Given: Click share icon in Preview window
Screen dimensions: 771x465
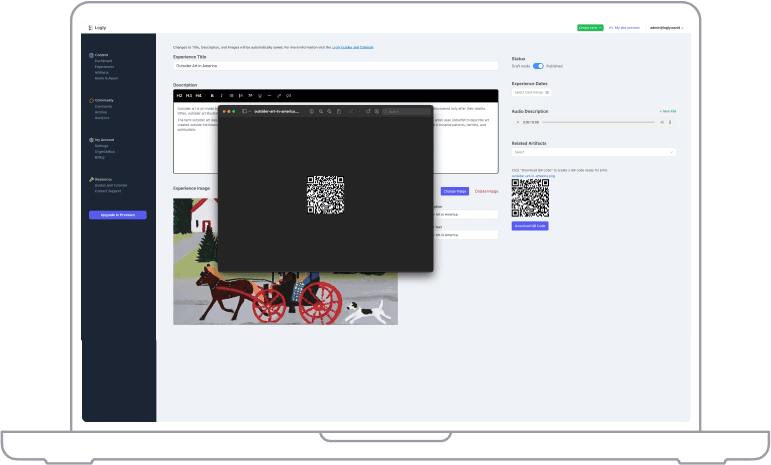Looking at the screenshot, I should click(339, 112).
